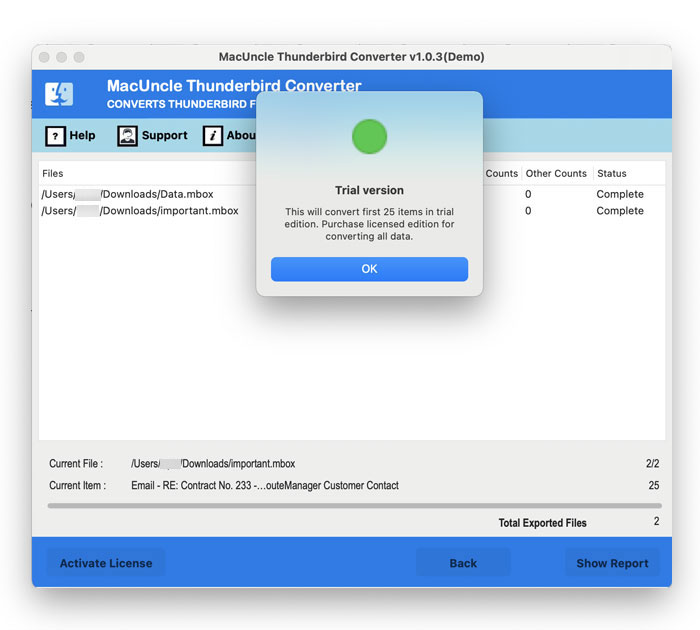Screen dimensions: 700x630
Task: Click the MacUncle Finder logo icon
Action: pyautogui.click(x=59, y=94)
